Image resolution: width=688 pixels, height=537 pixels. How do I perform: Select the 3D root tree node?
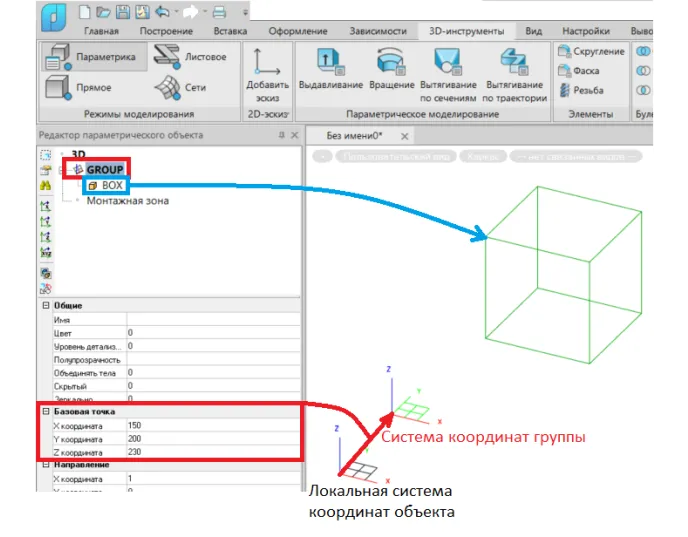(78, 154)
